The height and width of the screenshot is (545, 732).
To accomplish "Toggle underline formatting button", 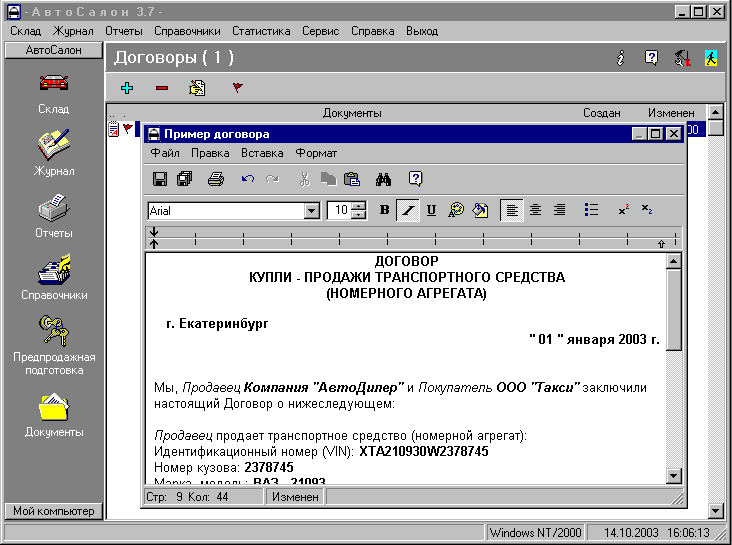I will 432,210.
